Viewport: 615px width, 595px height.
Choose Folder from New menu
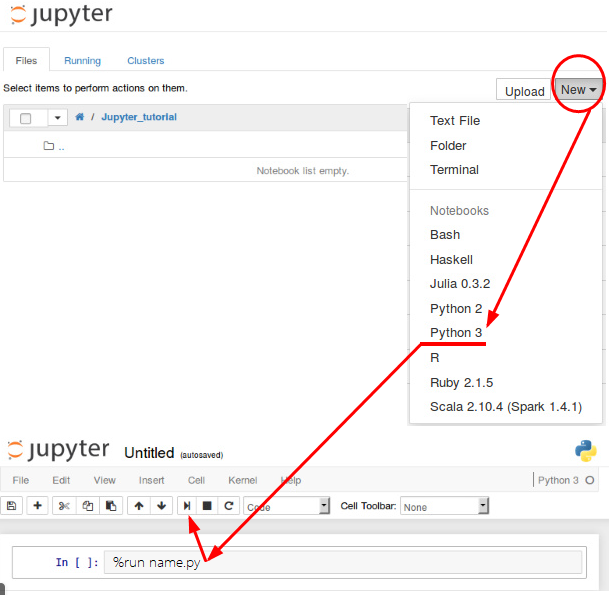(x=448, y=146)
